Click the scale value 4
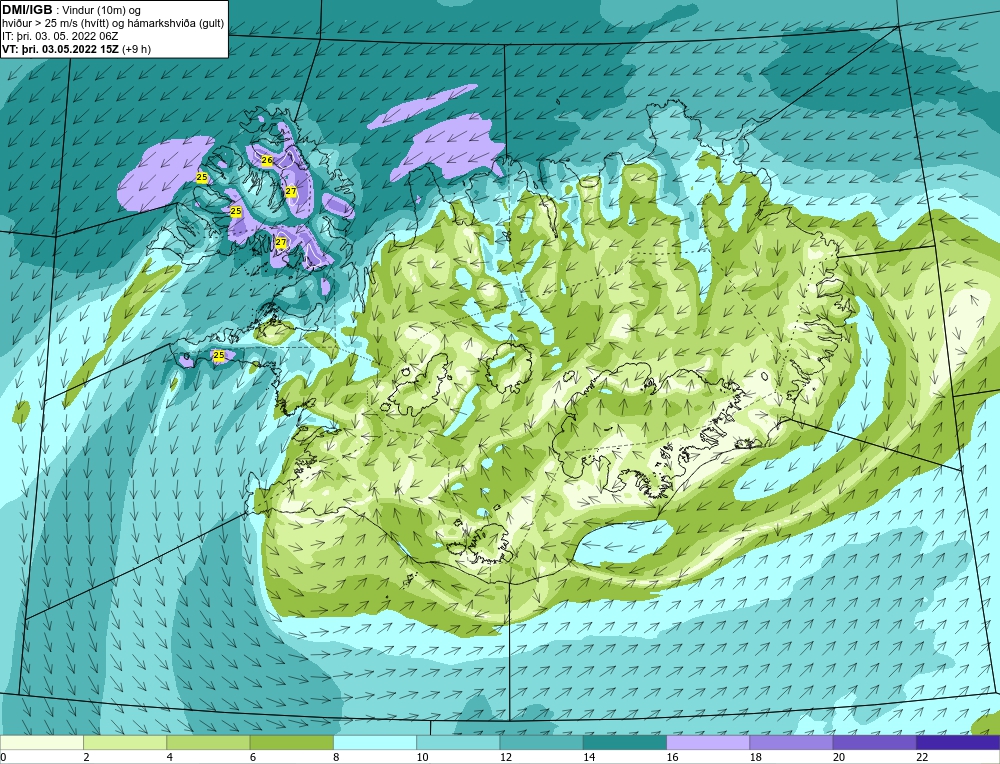 coord(170,757)
